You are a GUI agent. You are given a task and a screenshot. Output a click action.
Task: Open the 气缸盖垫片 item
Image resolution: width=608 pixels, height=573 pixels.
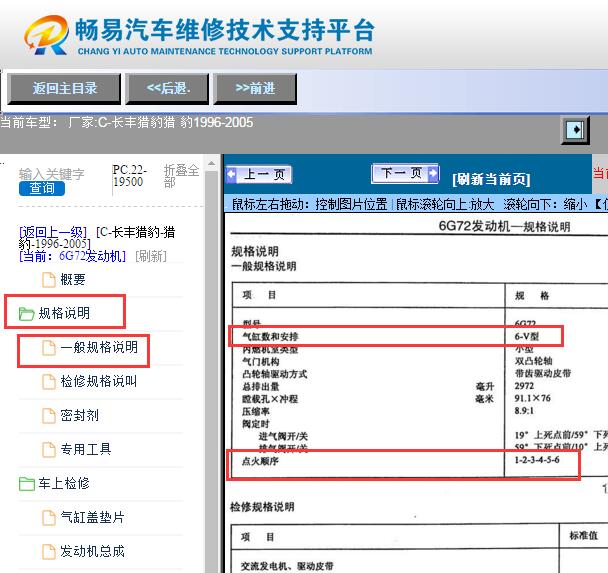coord(92,517)
